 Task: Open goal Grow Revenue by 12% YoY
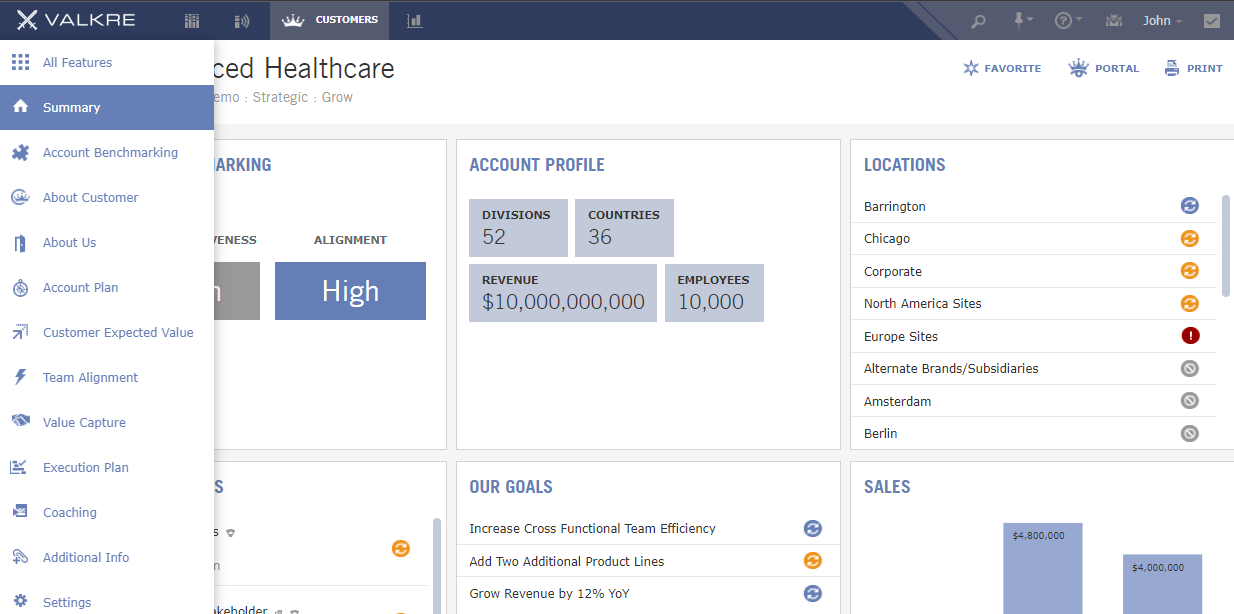tap(549, 593)
